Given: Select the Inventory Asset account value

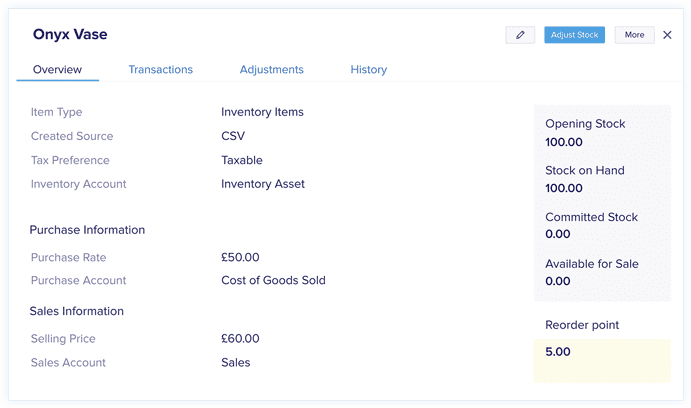Looking at the screenshot, I should [263, 184].
